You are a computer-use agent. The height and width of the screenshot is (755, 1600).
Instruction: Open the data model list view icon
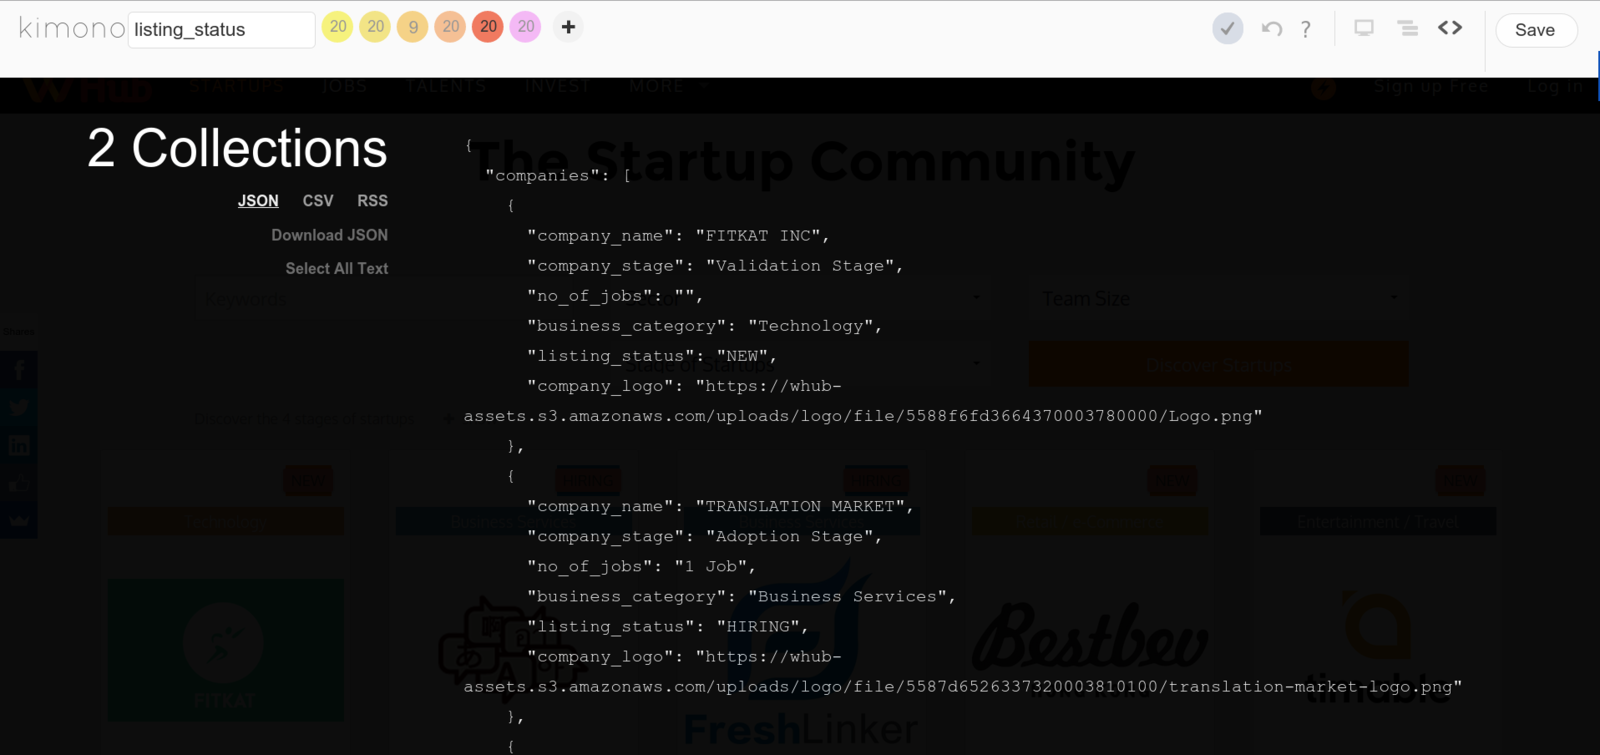pos(1407,28)
